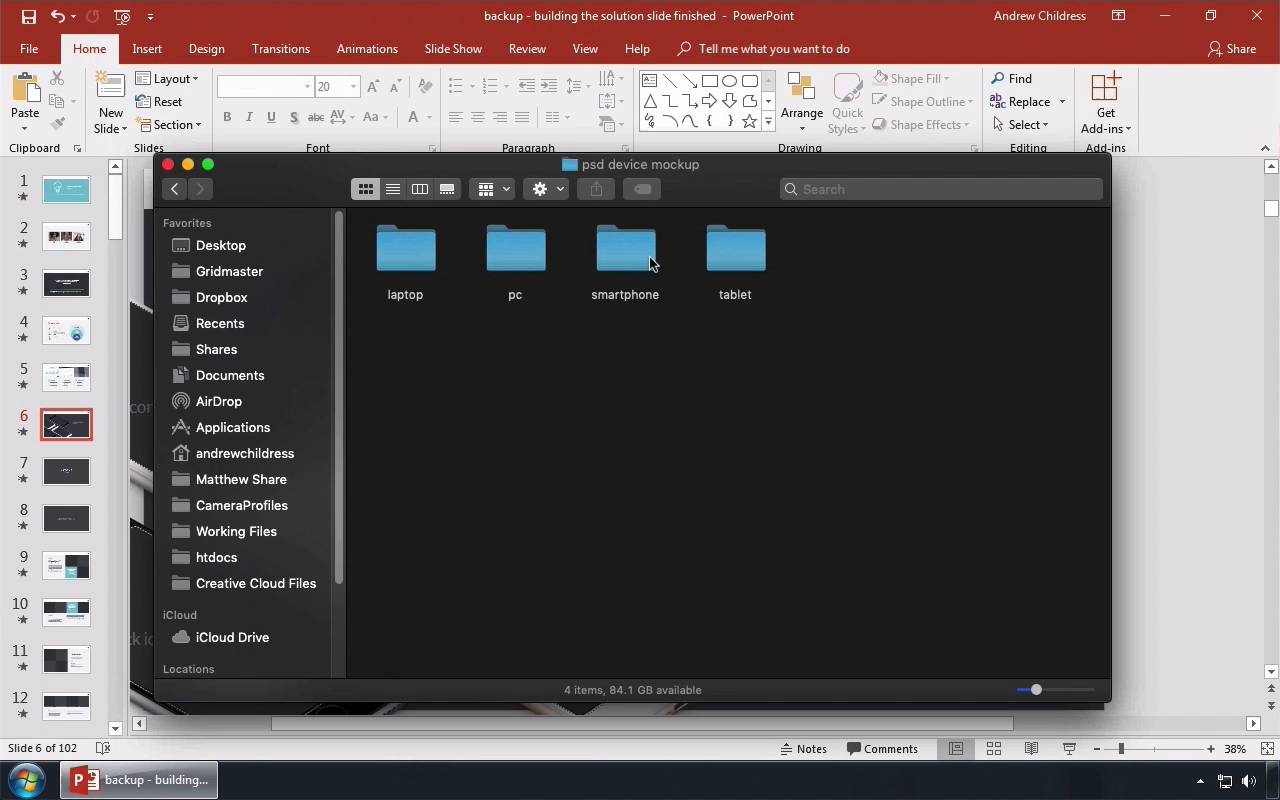Click the Save icon in PowerPoint title bar

[x=28, y=16]
